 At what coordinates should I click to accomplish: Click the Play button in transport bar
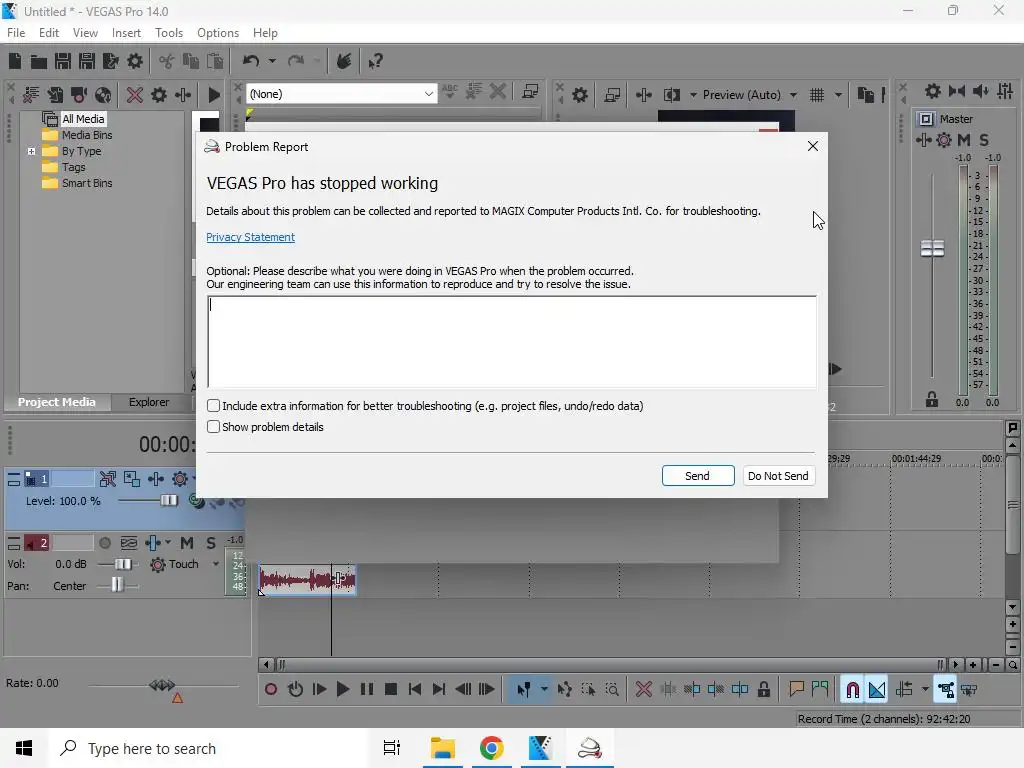pyautogui.click(x=342, y=689)
